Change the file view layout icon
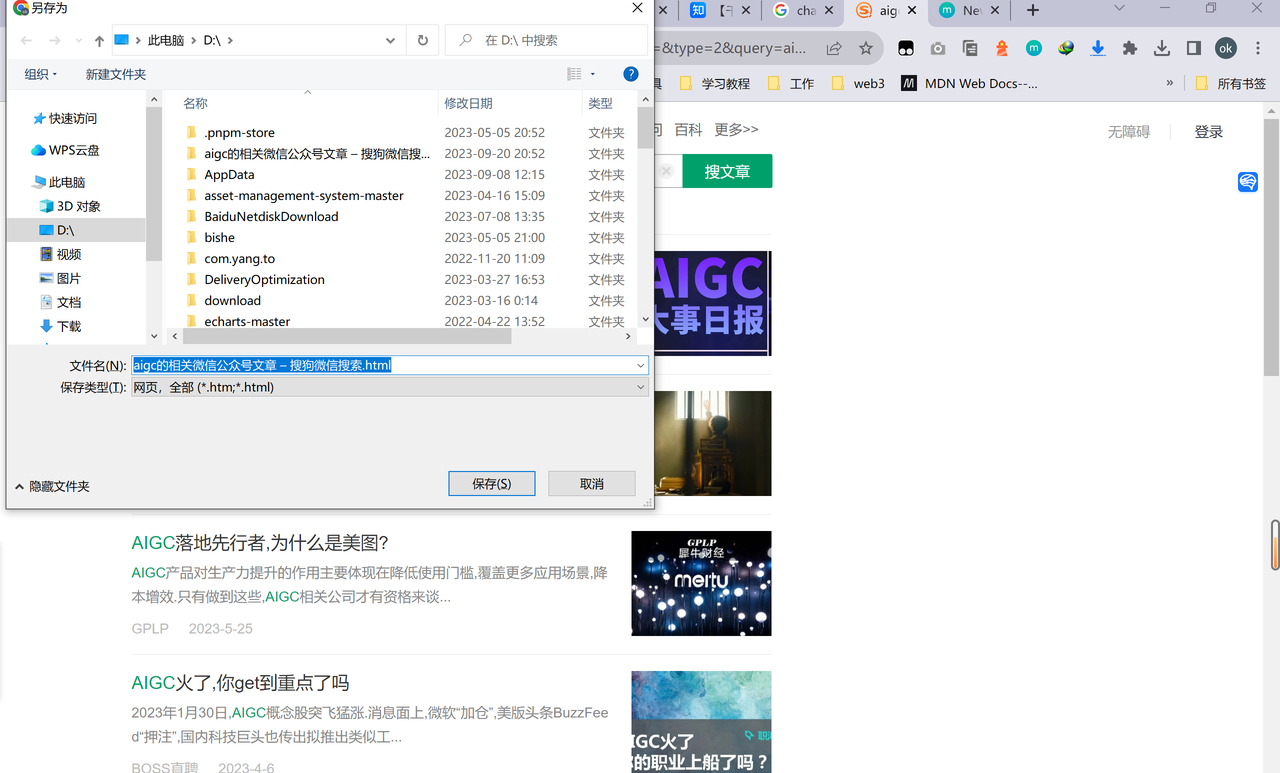 [574, 74]
